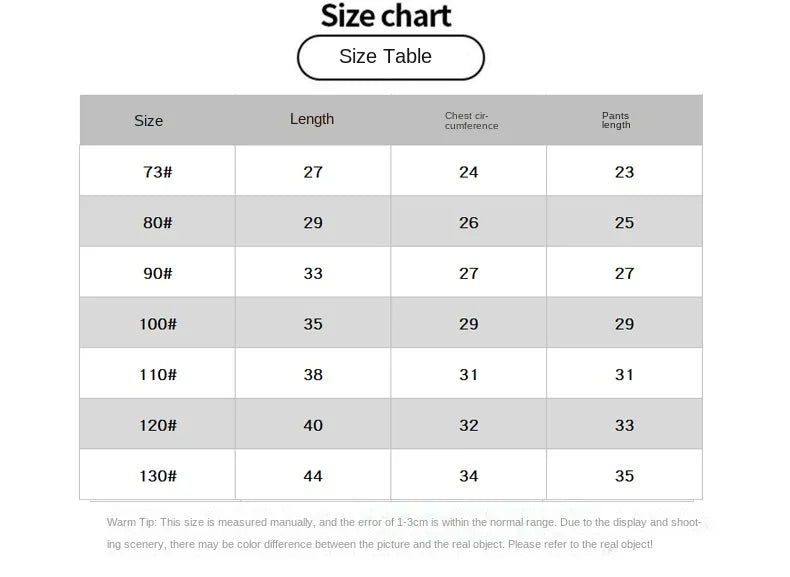Choose the 100# size row label
This screenshot has width=790, height=577.
[x=158, y=324]
